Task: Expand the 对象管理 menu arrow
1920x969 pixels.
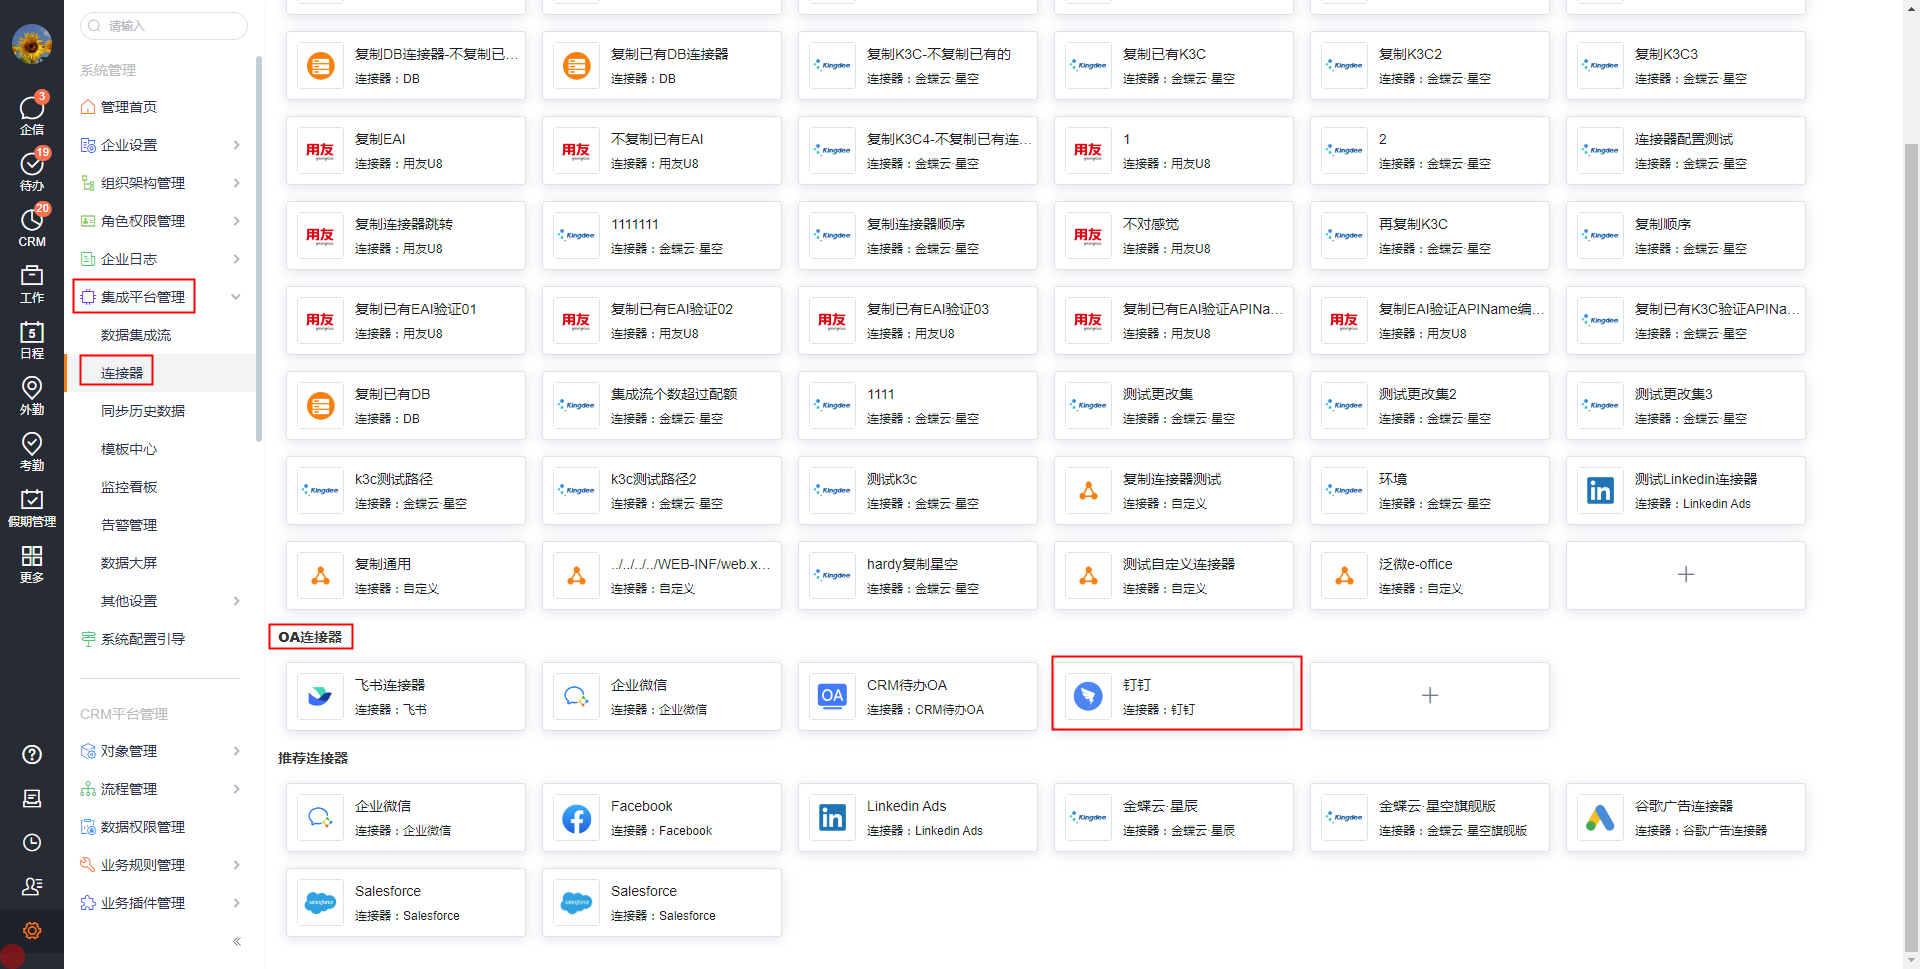Action: pos(236,751)
